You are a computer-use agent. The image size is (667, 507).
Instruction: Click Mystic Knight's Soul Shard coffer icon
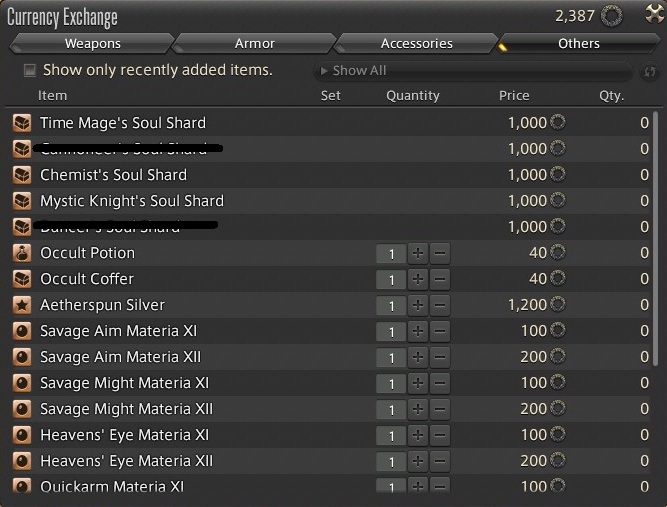coord(22,201)
